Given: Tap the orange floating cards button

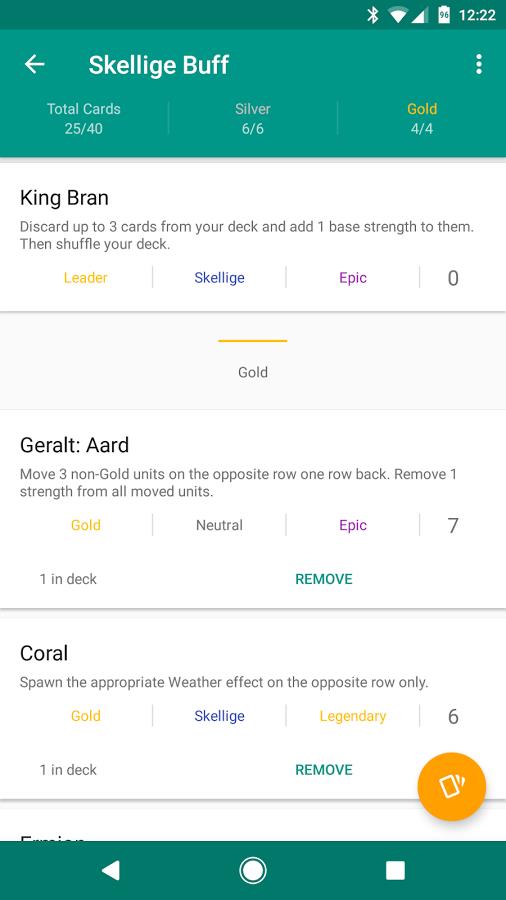Looking at the screenshot, I should [451, 786].
